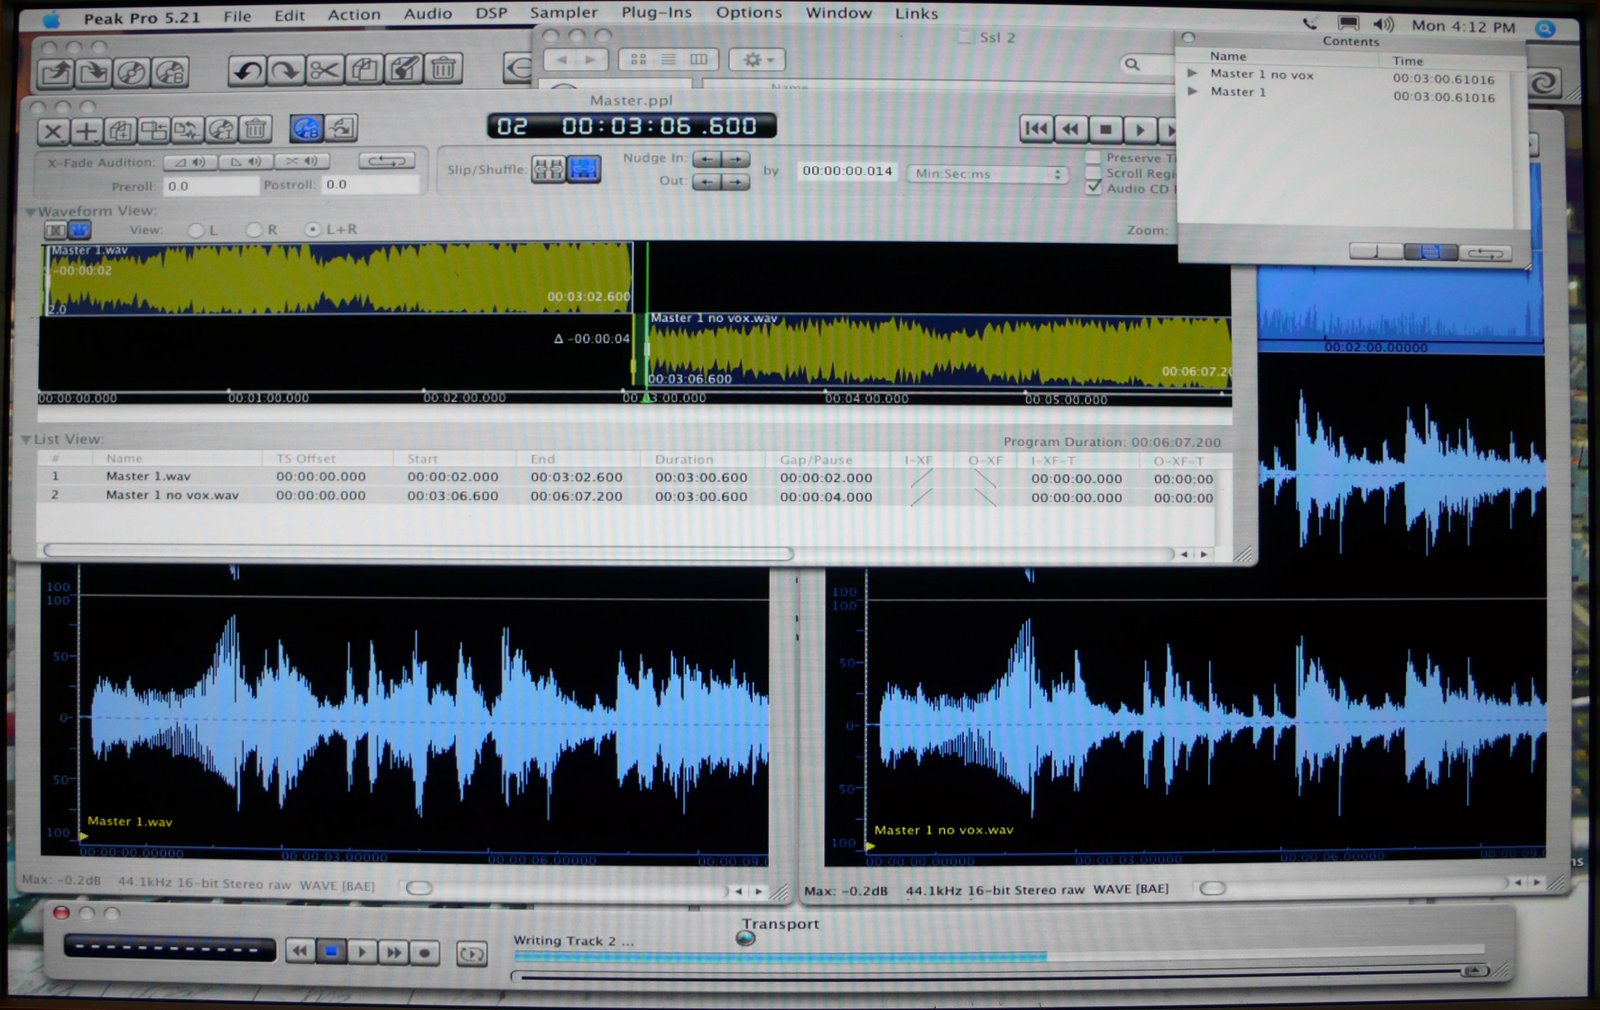Open the Spotlight search icon
The width and height of the screenshot is (1600, 1010).
[1545, 27]
